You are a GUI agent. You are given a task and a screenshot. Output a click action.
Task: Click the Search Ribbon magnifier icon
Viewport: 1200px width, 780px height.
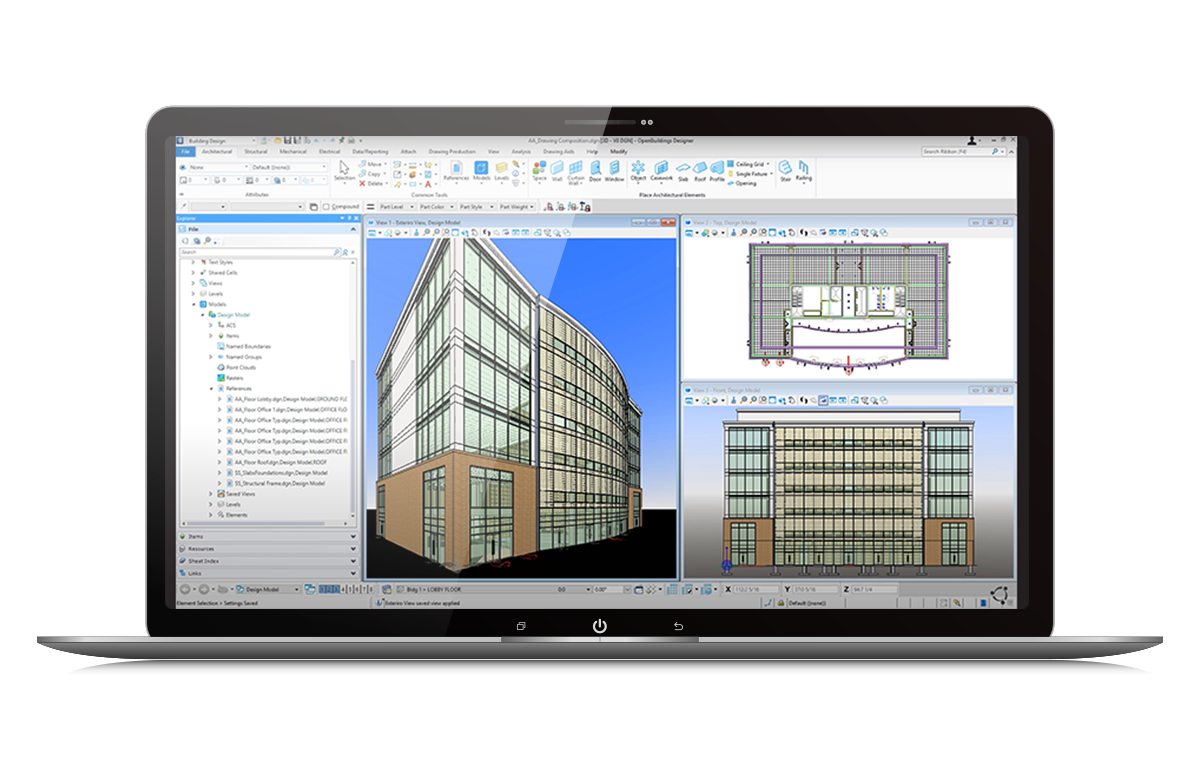994,151
